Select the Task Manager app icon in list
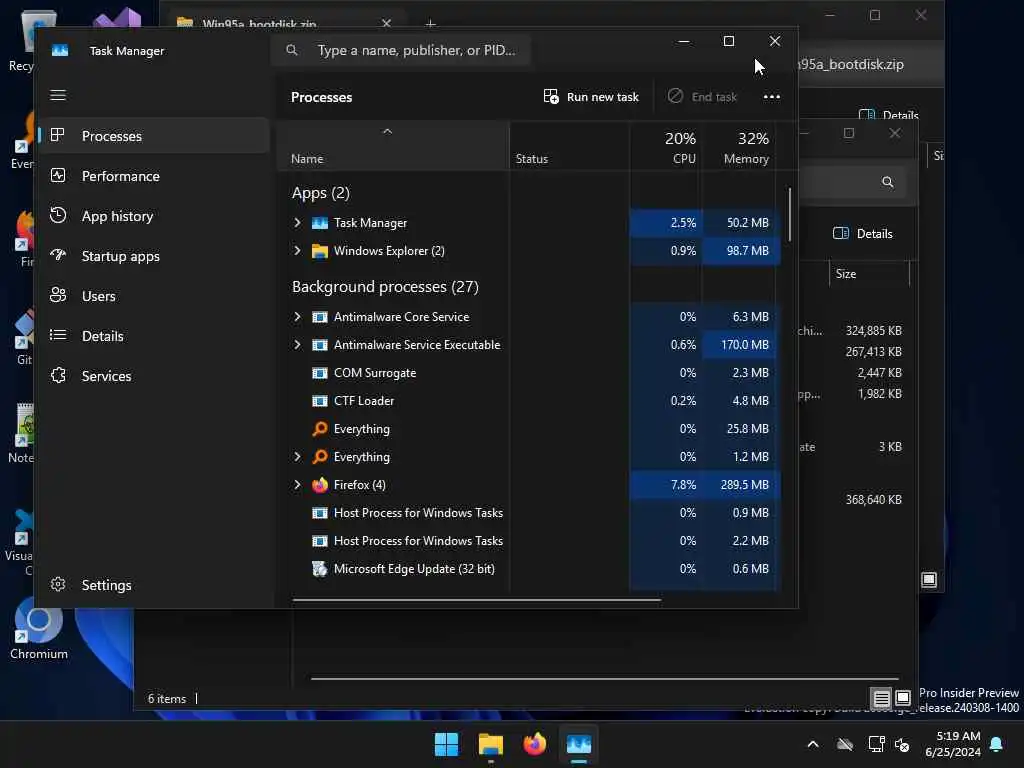The height and width of the screenshot is (768, 1024). click(x=319, y=223)
